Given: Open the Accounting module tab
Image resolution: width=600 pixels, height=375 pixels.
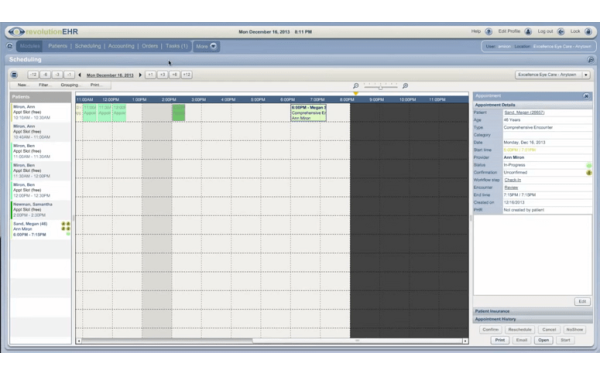Looking at the screenshot, I should [x=121, y=46].
